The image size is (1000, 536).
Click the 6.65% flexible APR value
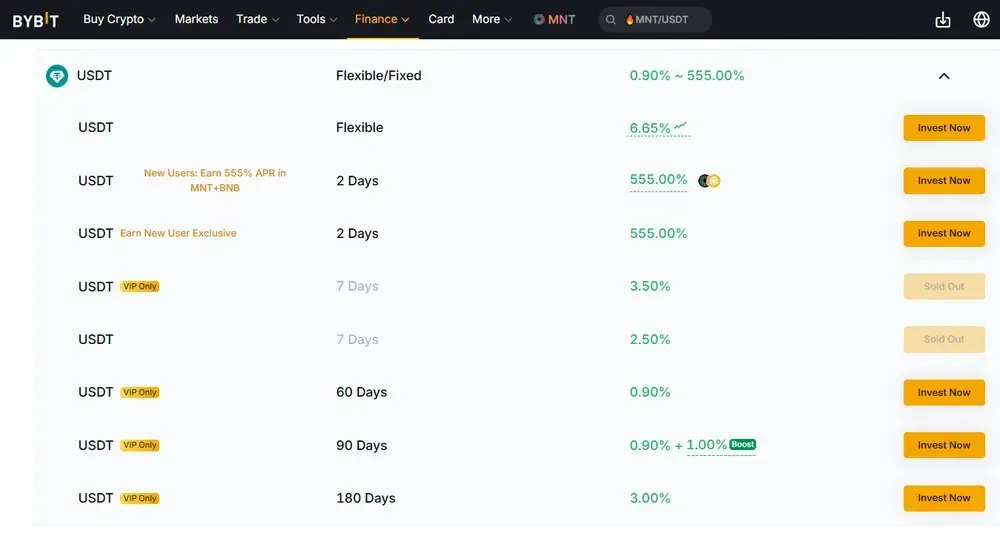pyautogui.click(x=650, y=128)
